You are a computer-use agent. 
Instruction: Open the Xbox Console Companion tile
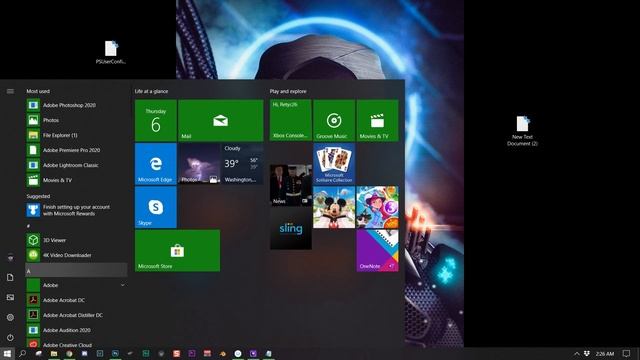[x=291, y=120]
